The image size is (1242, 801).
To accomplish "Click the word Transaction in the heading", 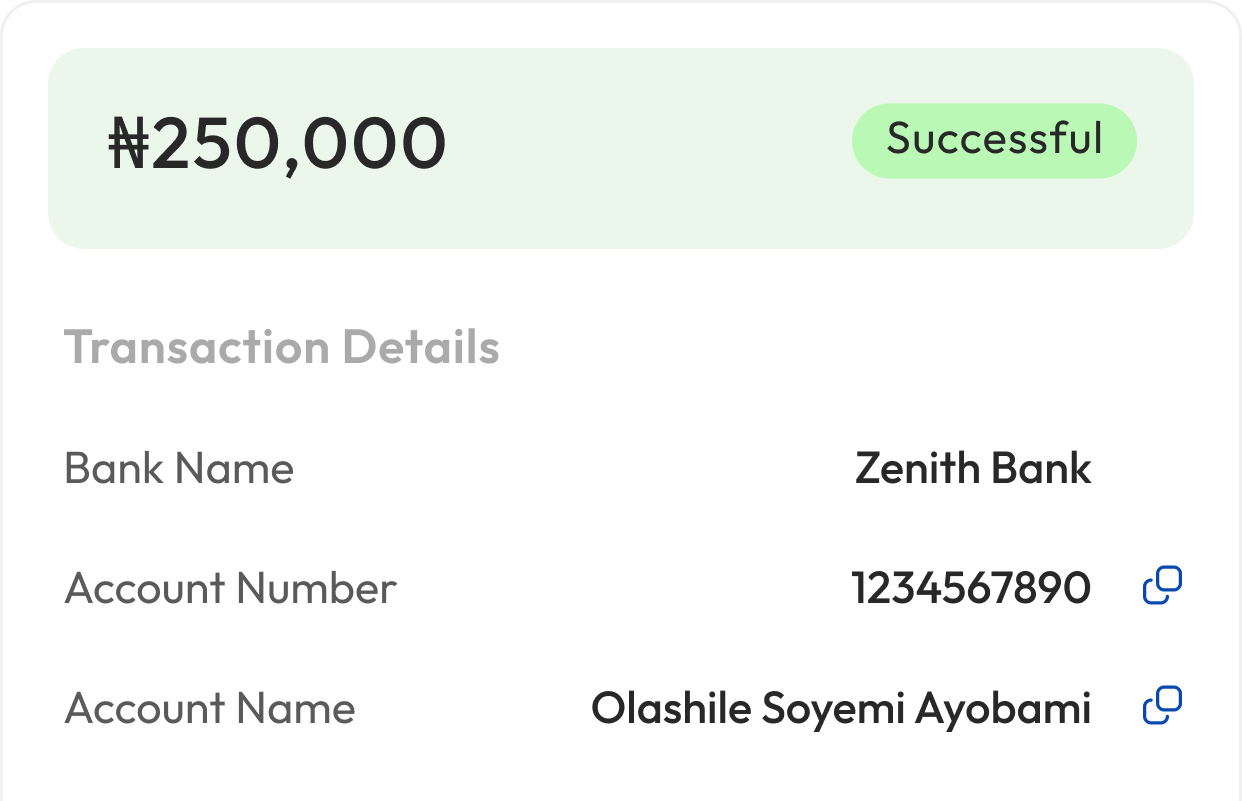I will (196, 348).
